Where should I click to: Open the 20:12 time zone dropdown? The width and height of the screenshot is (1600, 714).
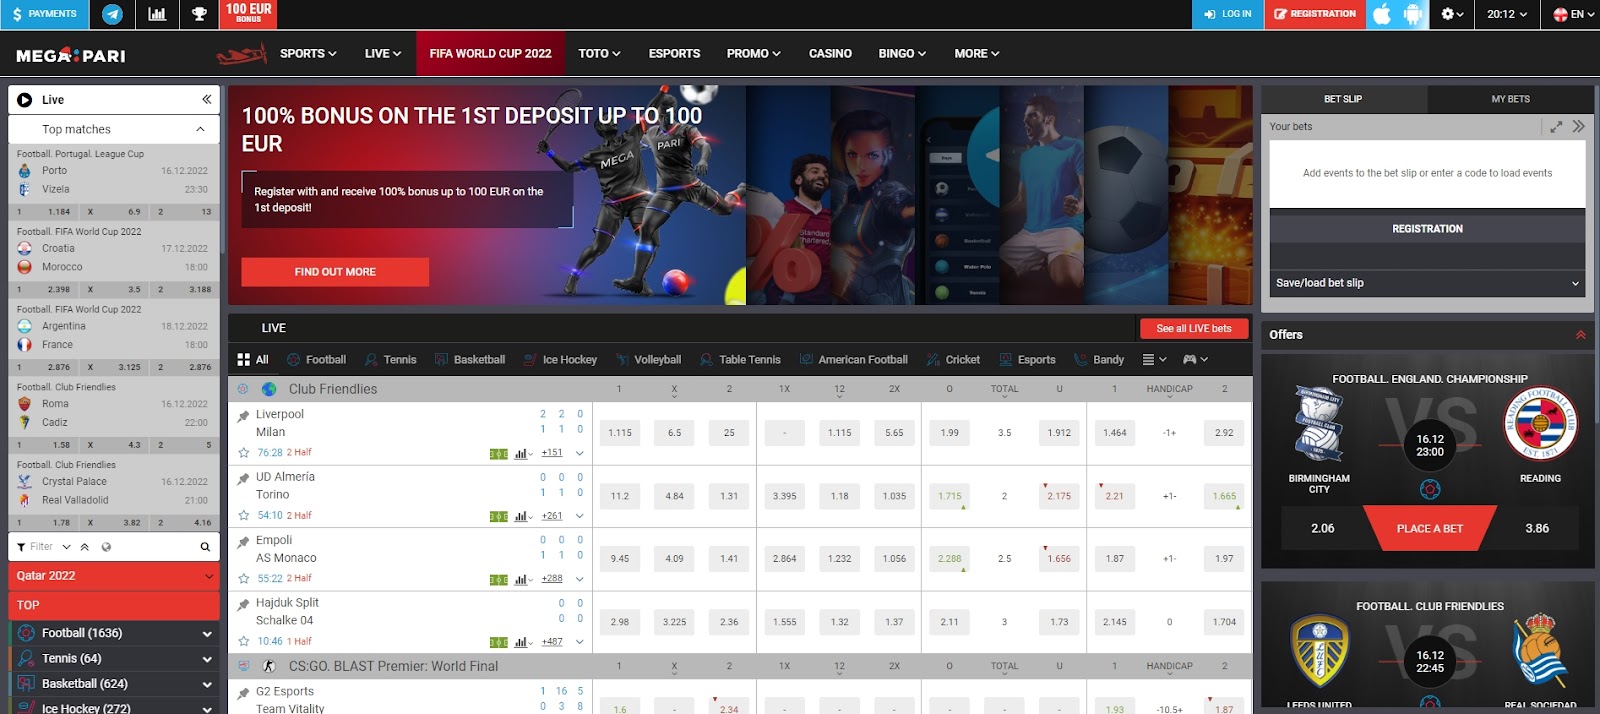1507,14
